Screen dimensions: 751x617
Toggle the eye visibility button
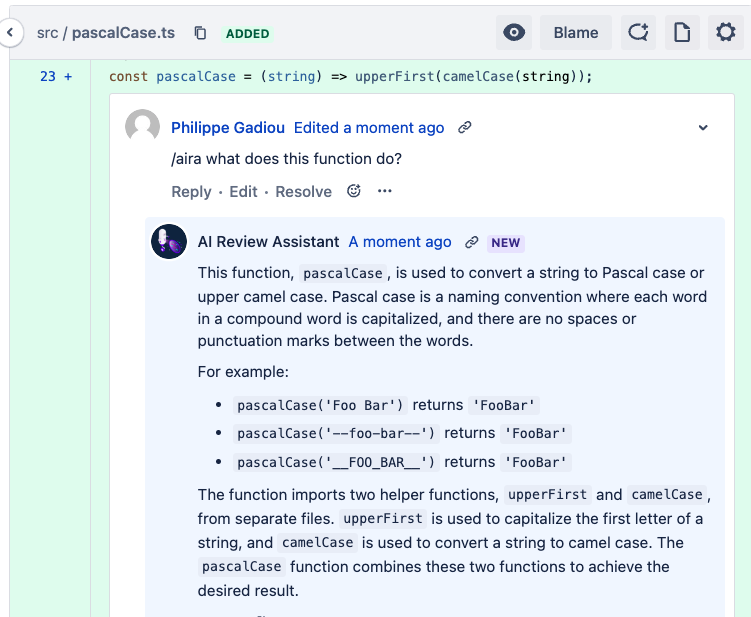pos(514,33)
